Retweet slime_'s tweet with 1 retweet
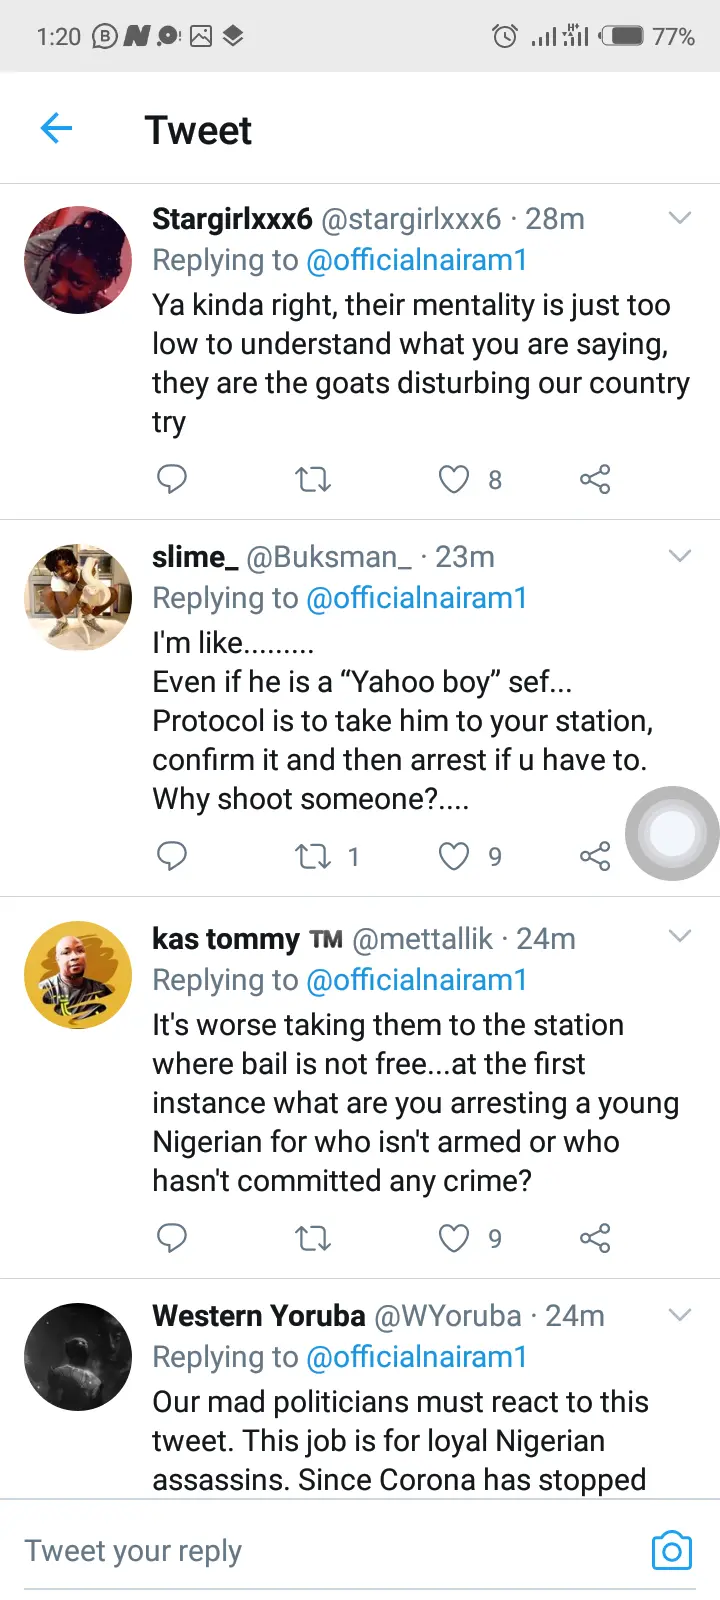 point(313,856)
